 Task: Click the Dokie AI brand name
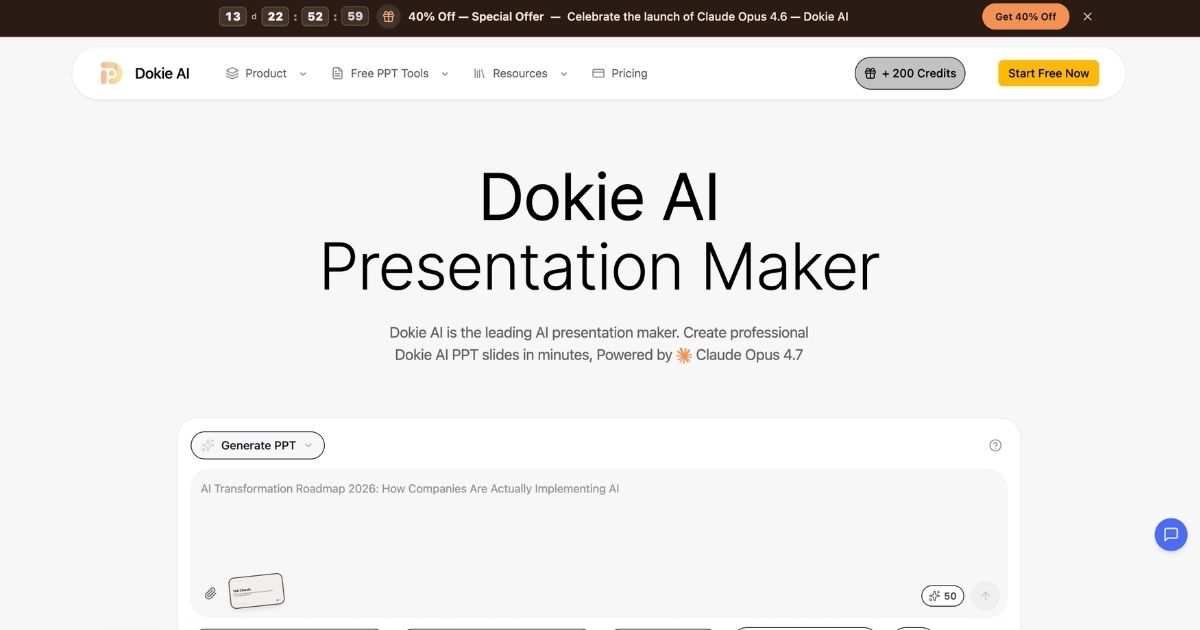(x=162, y=73)
